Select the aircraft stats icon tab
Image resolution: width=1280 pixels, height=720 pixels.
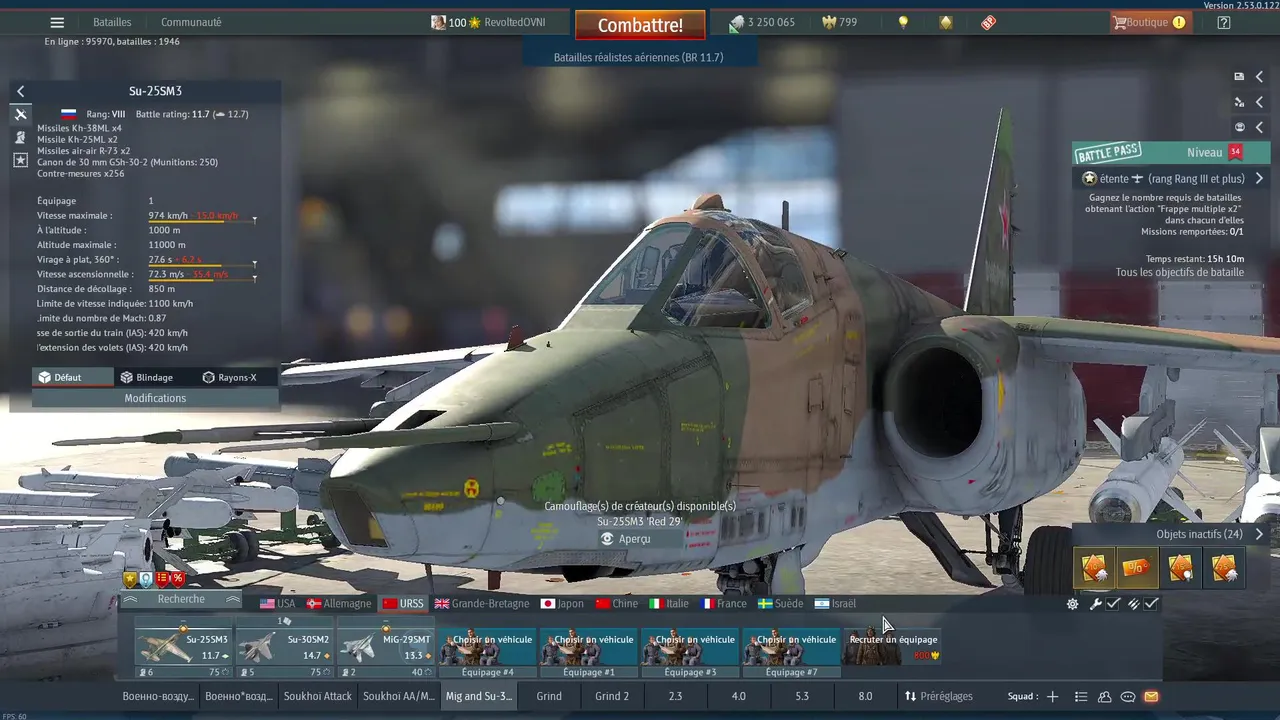click(x=20, y=115)
